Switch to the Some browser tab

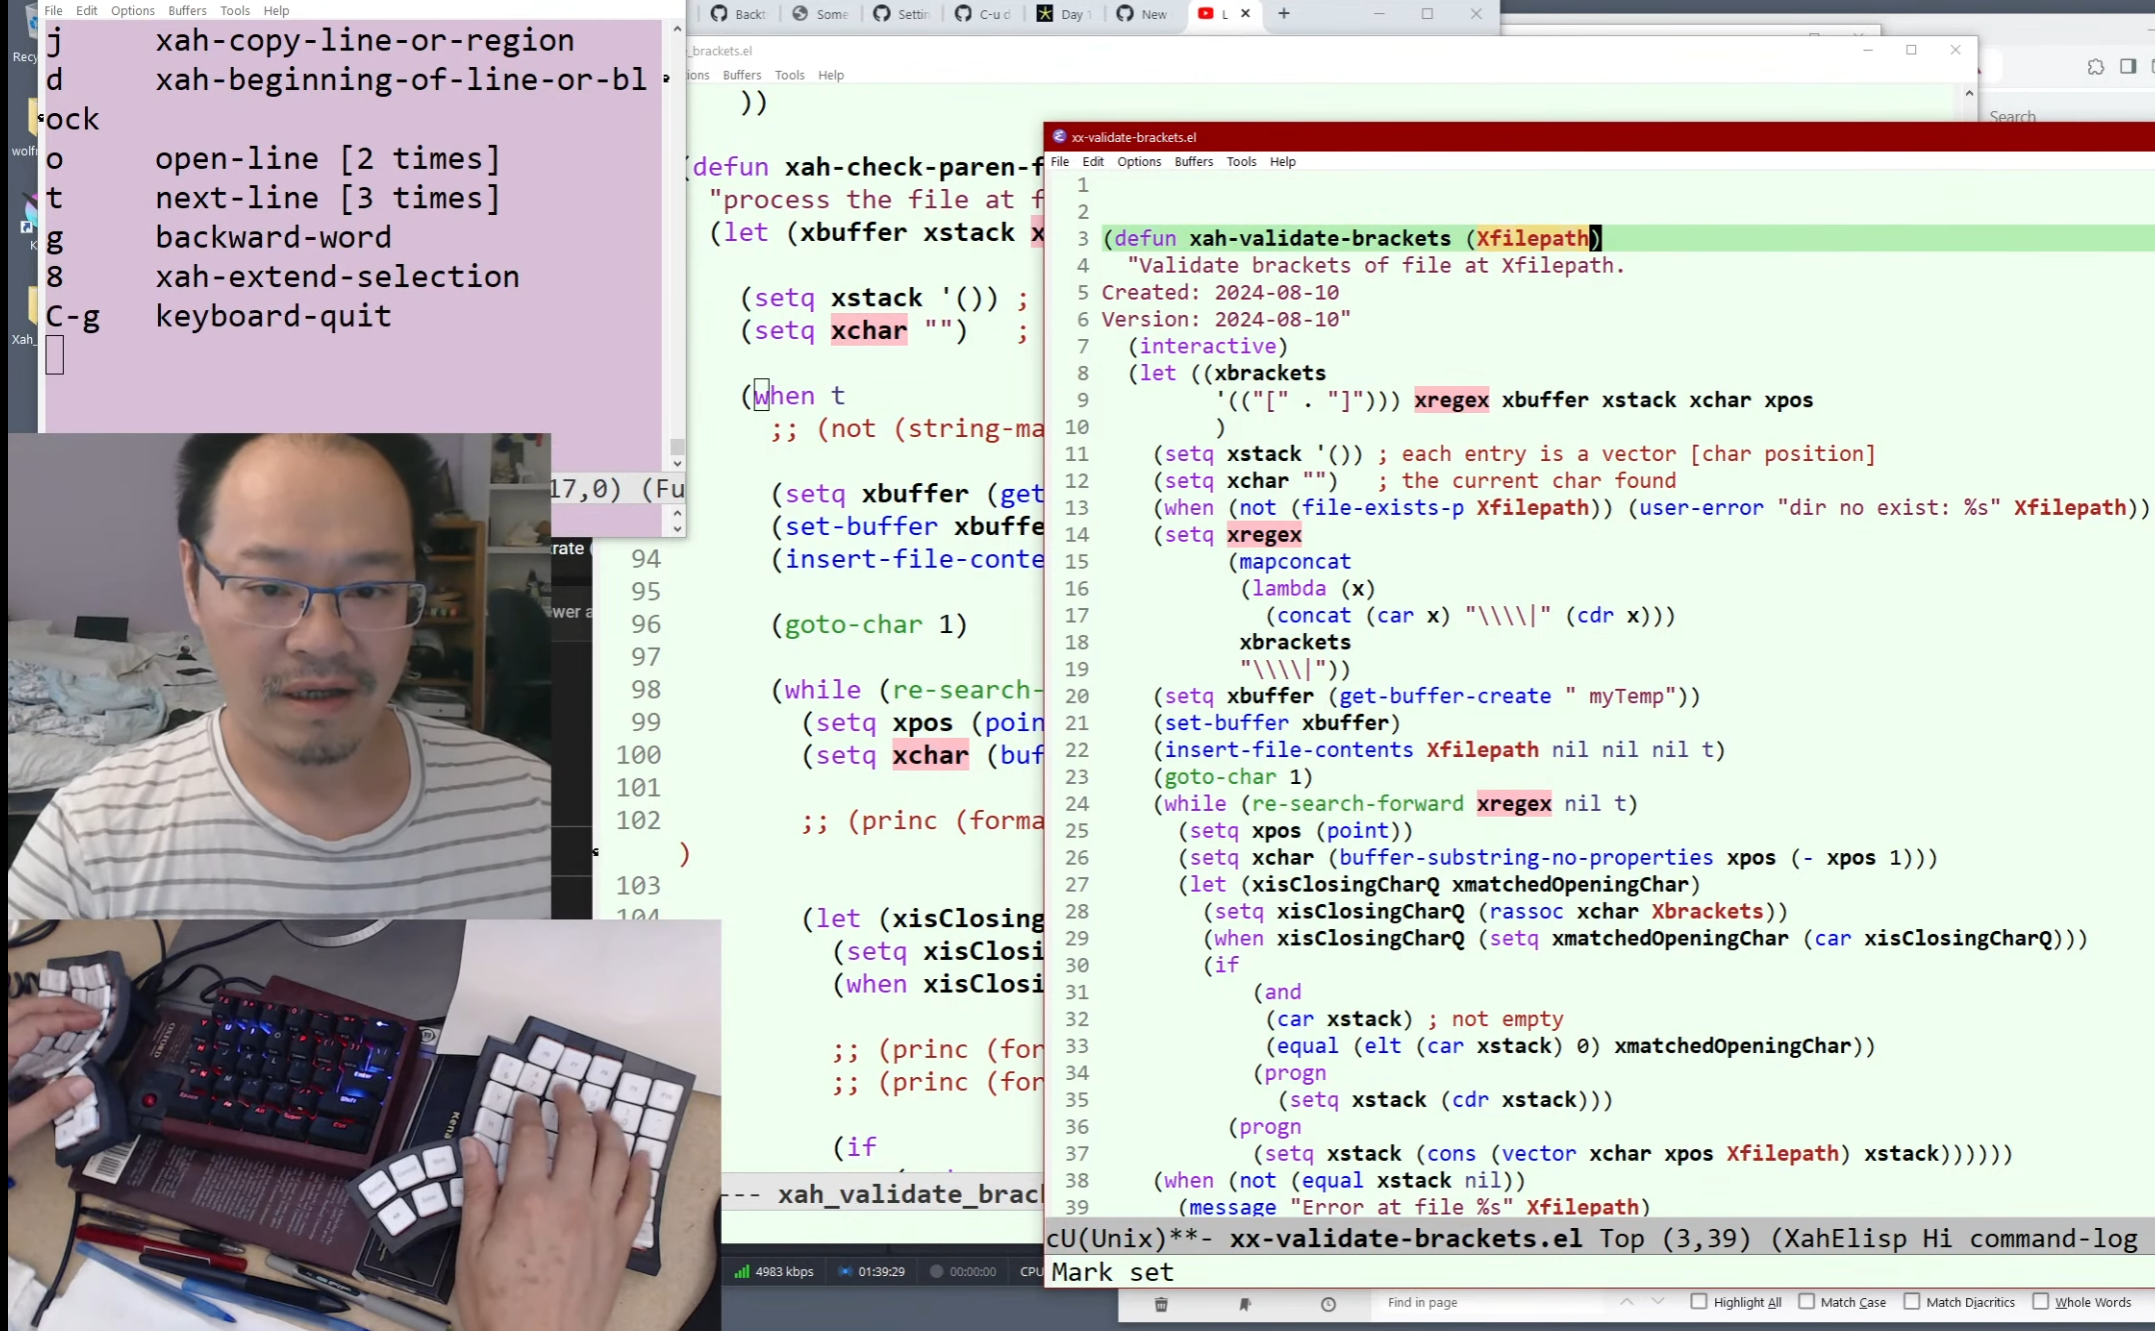(x=820, y=13)
